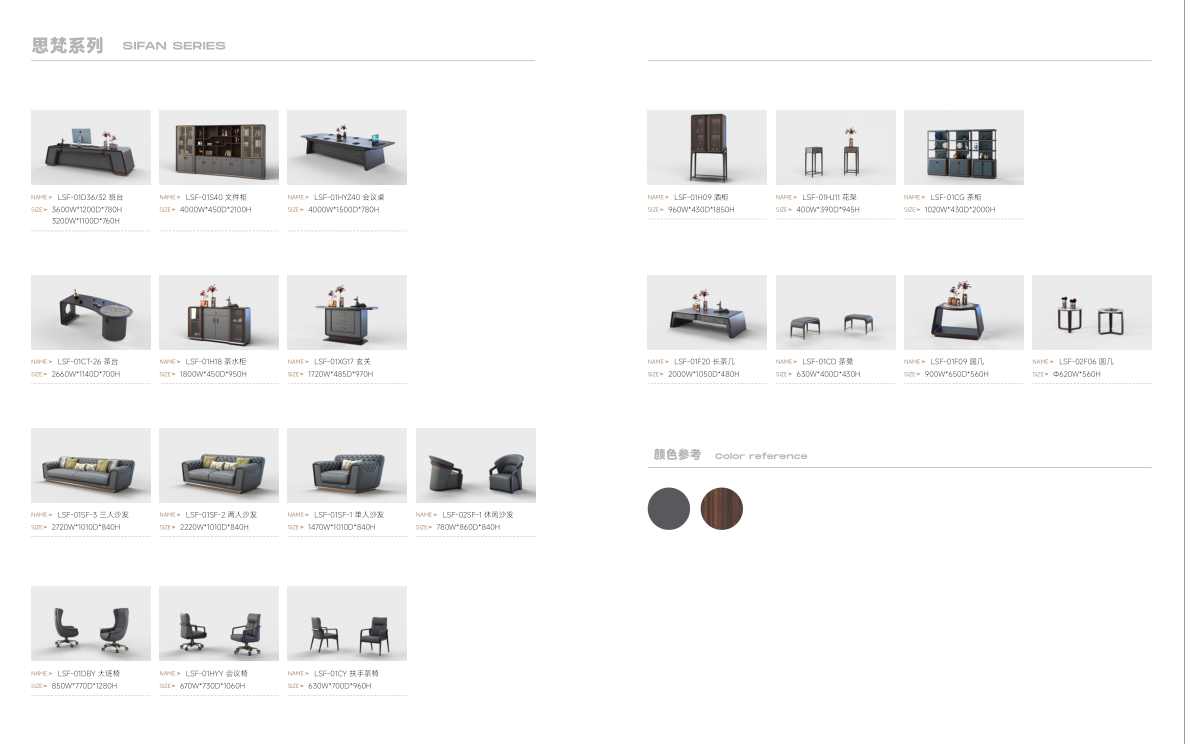The image size is (1185, 744).
Task: Choose the brown wood grain swatch
Action: click(x=722, y=509)
